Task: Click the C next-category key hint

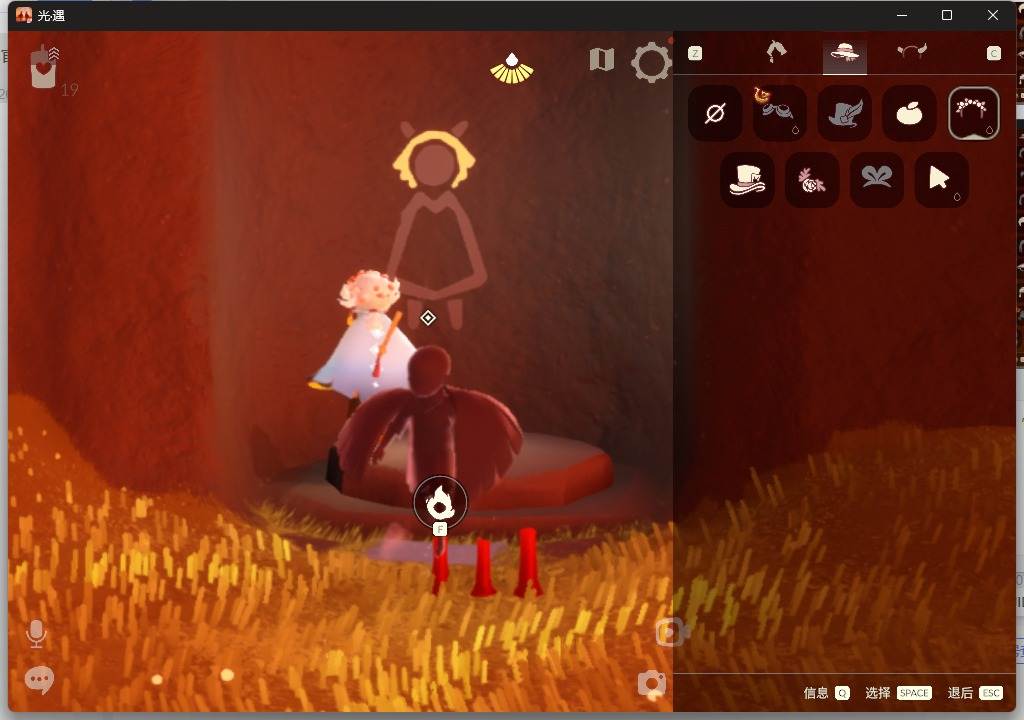Action: 993,54
